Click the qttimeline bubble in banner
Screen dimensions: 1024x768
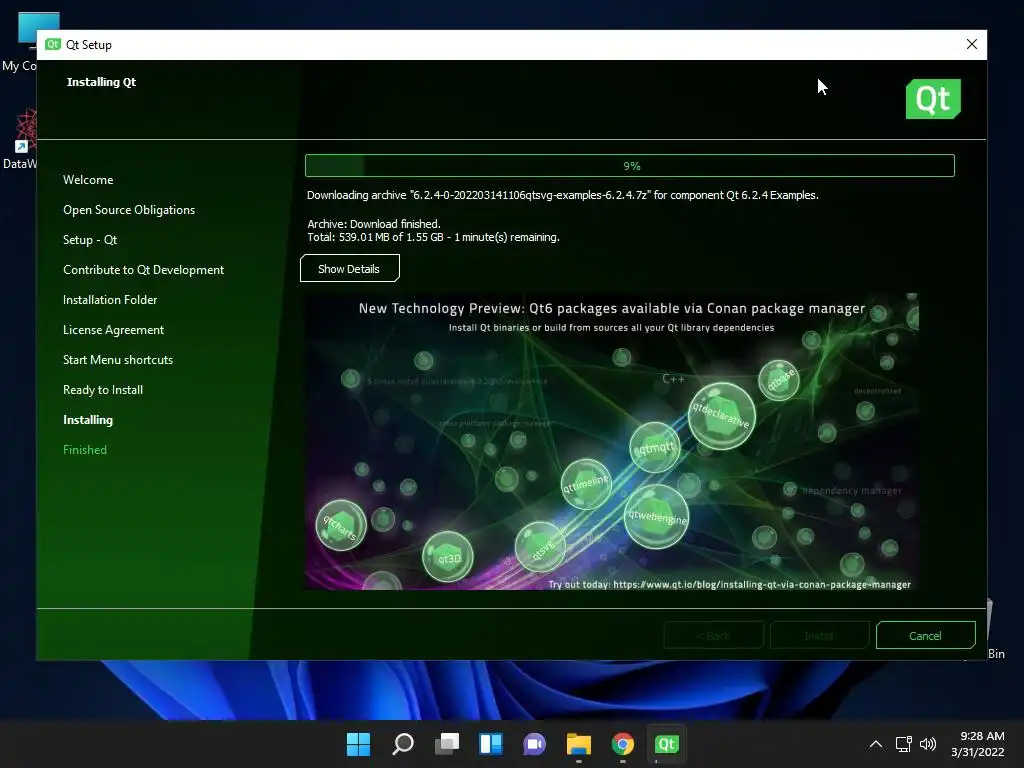586,484
